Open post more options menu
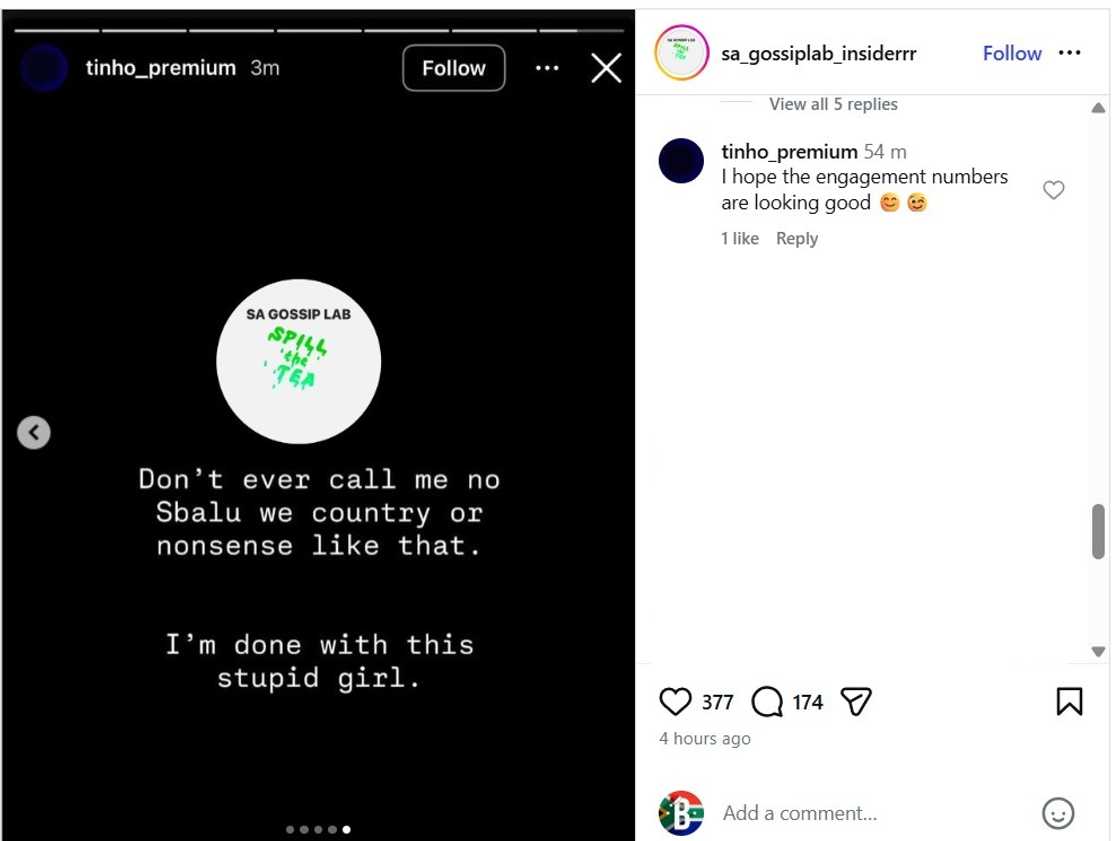1120x841 pixels. [x=1069, y=53]
